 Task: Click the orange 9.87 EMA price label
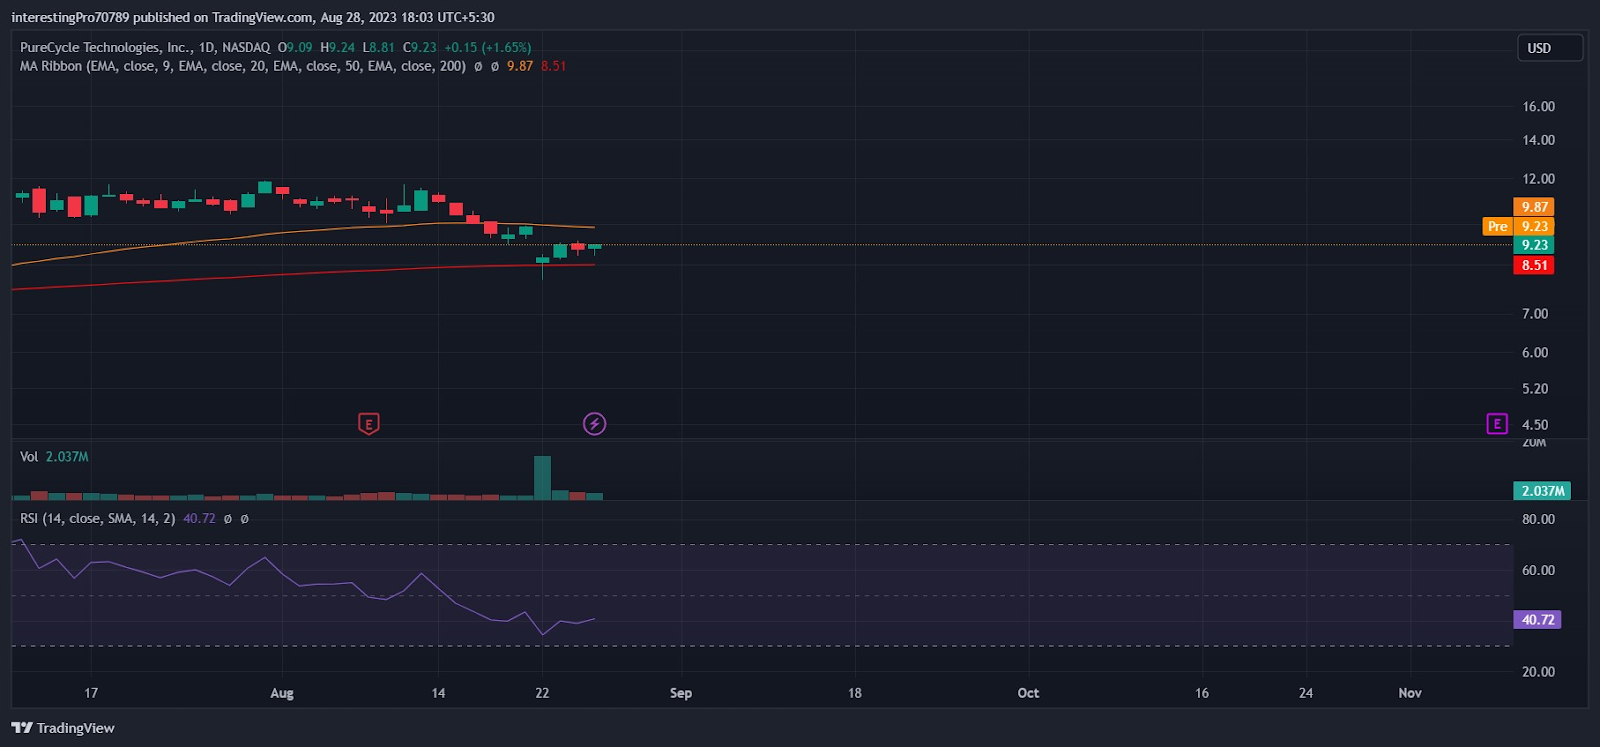click(1534, 207)
